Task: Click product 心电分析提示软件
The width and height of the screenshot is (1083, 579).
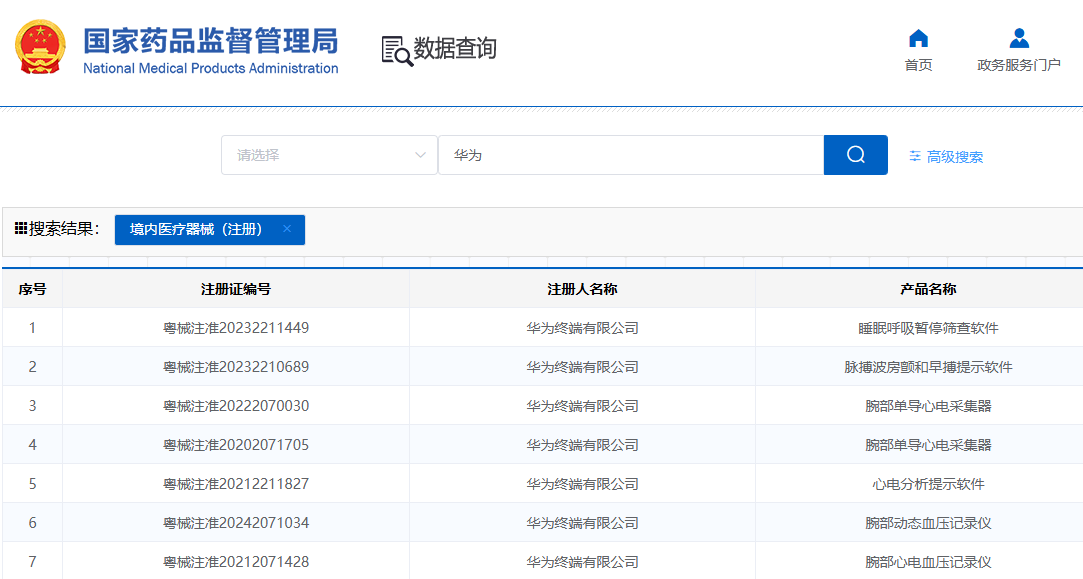Action: (928, 484)
